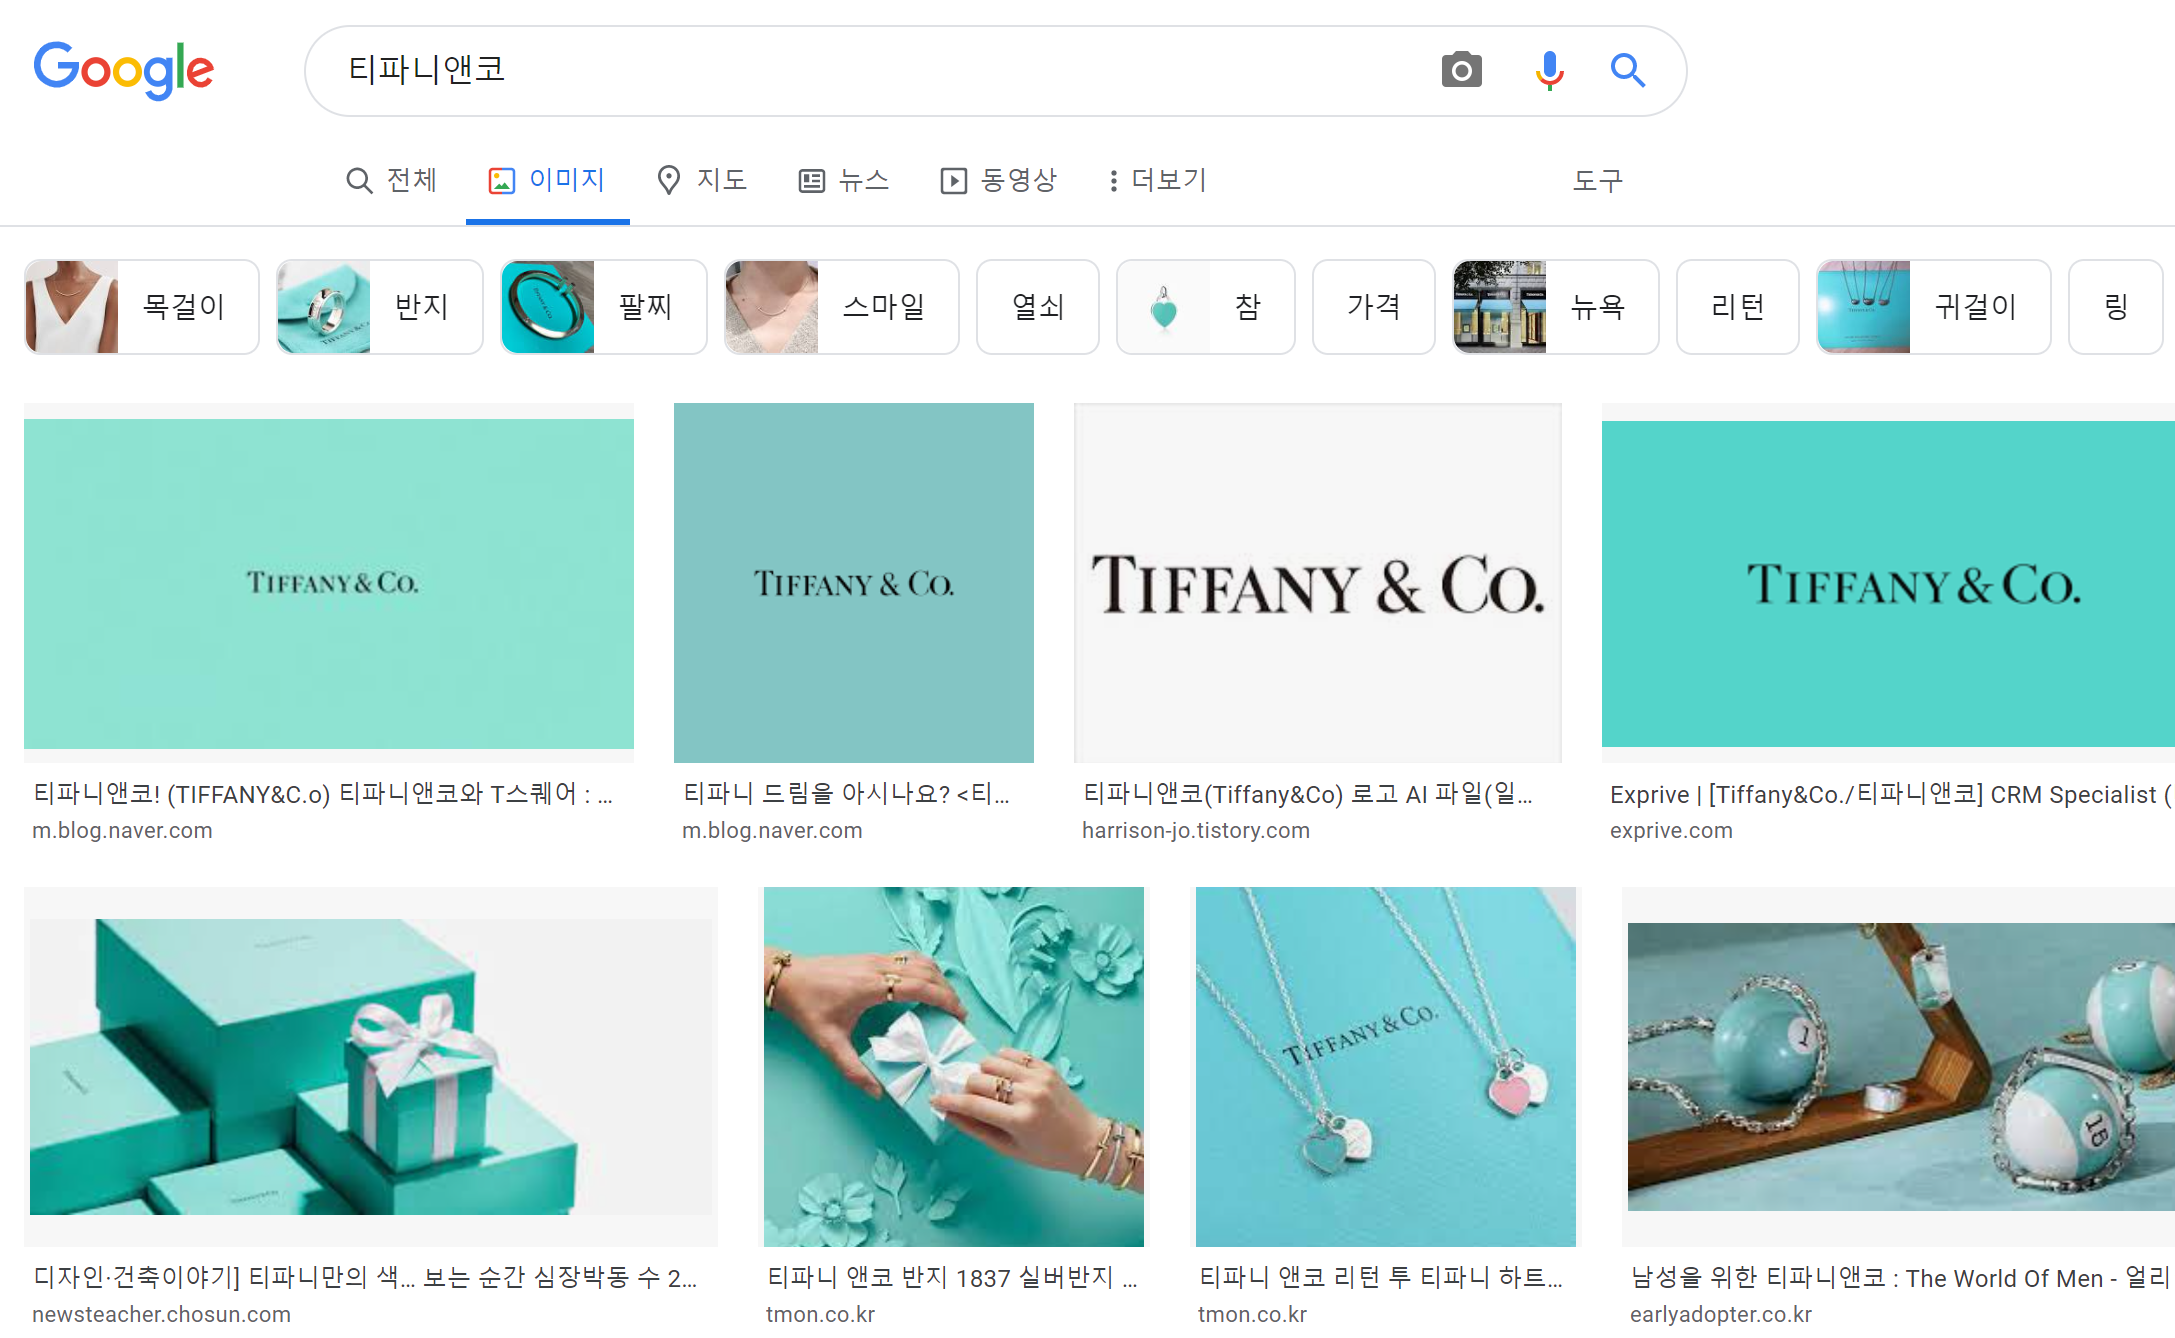The width and height of the screenshot is (2175, 1338).
Task: Click the 가격 price filter chip
Action: 1373,307
